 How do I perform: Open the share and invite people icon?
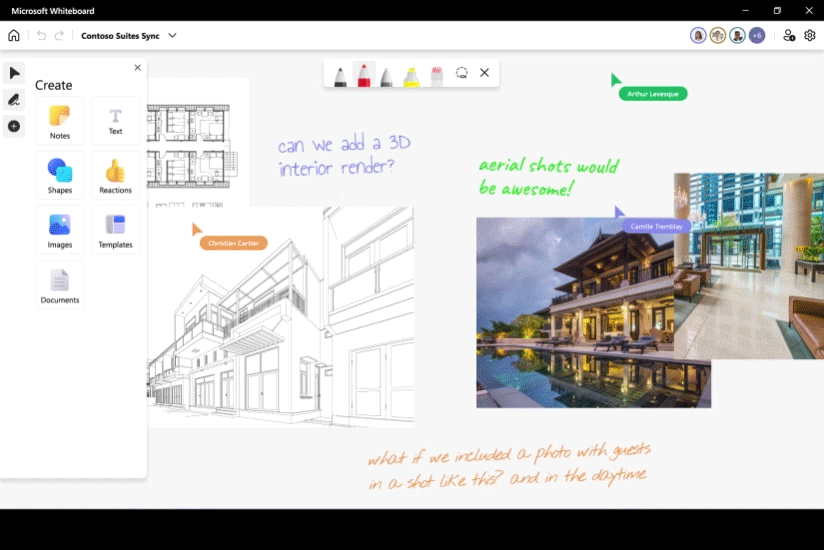[x=789, y=35]
